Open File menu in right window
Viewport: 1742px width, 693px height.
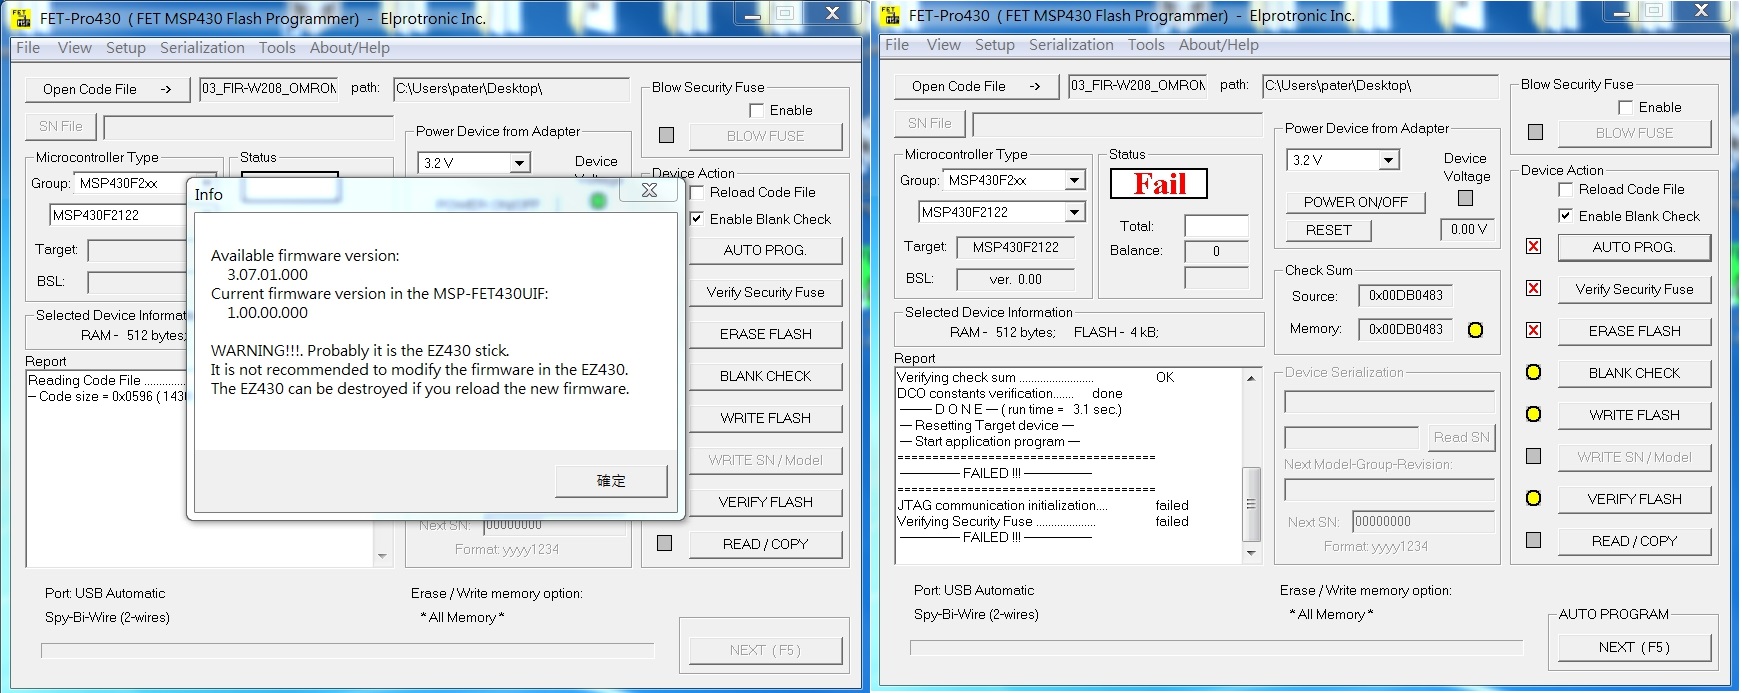(897, 45)
